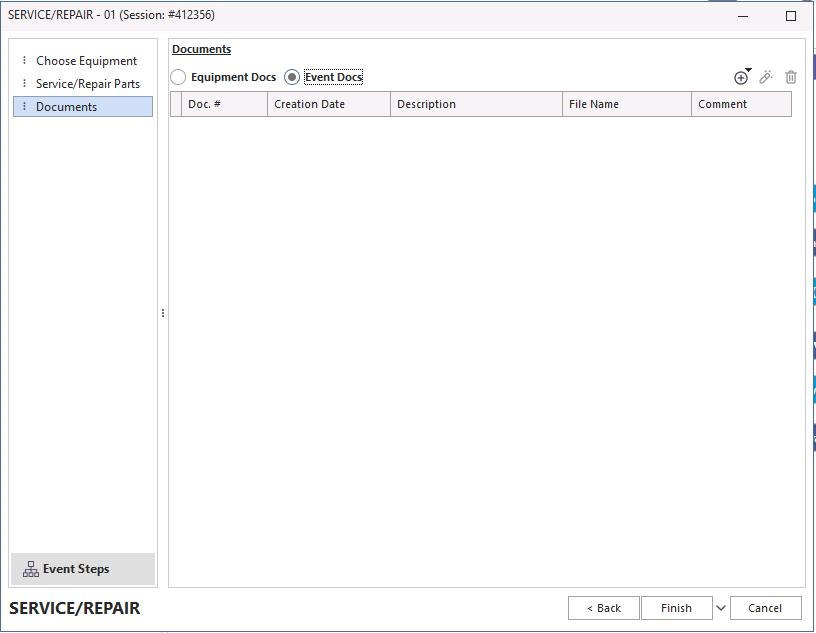Maximize the Service/Repair window

pyautogui.click(x=791, y=16)
